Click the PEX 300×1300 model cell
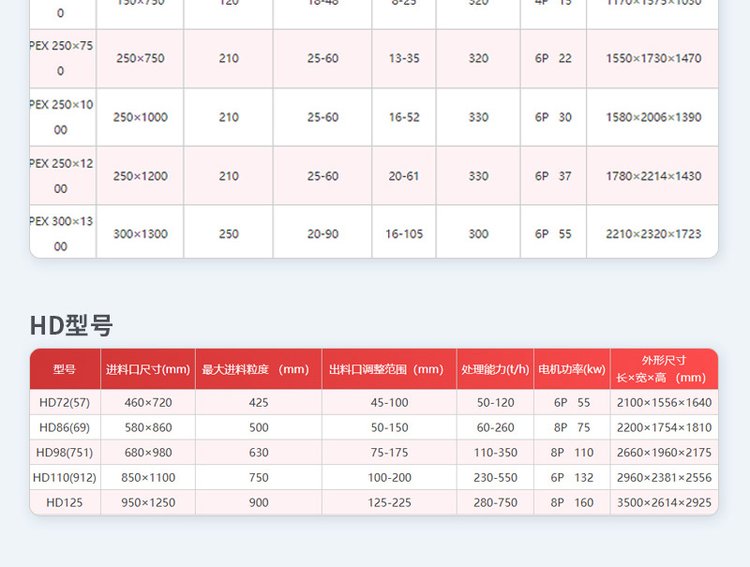 62,233
